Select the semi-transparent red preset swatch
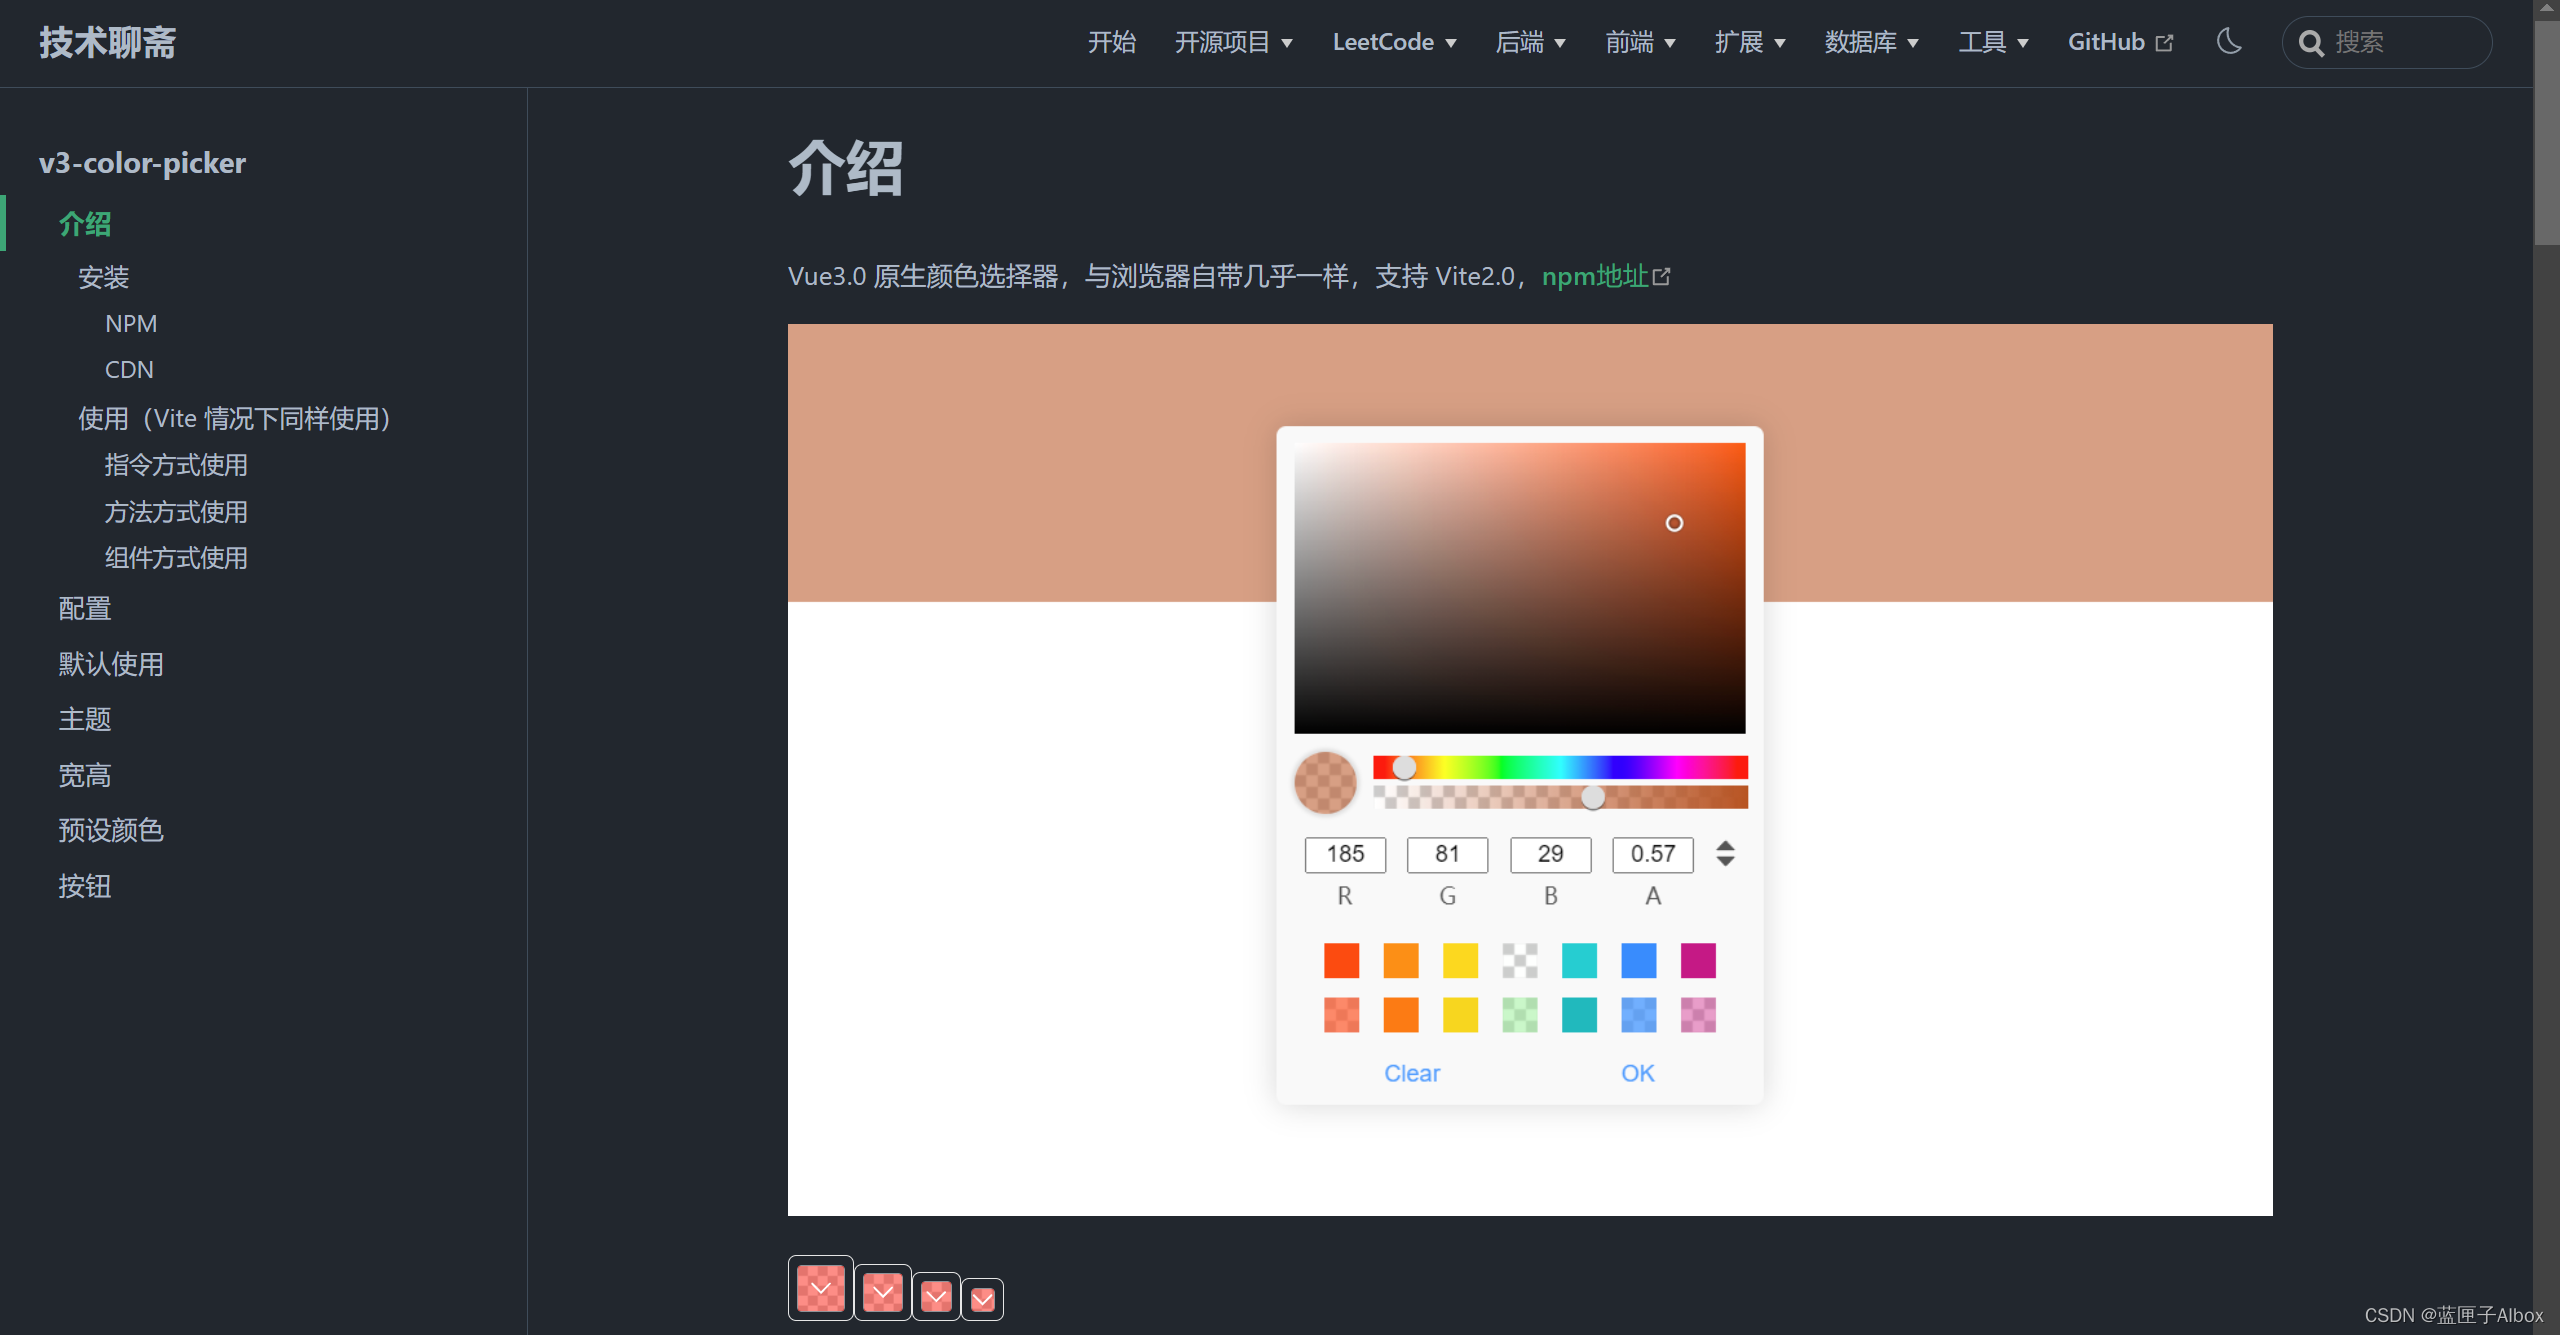This screenshot has height=1335, width=2560. (x=1341, y=1014)
